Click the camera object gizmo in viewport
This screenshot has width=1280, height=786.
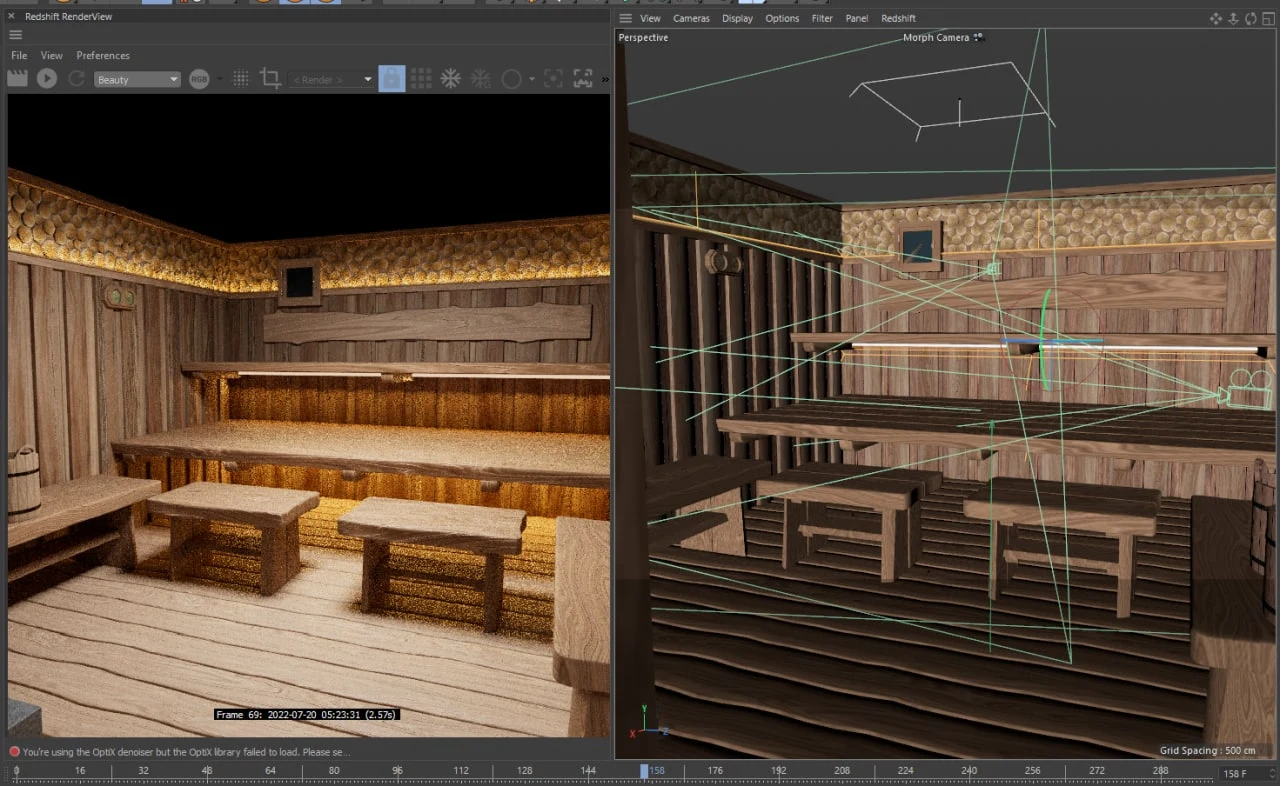[x=1245, y=387]
